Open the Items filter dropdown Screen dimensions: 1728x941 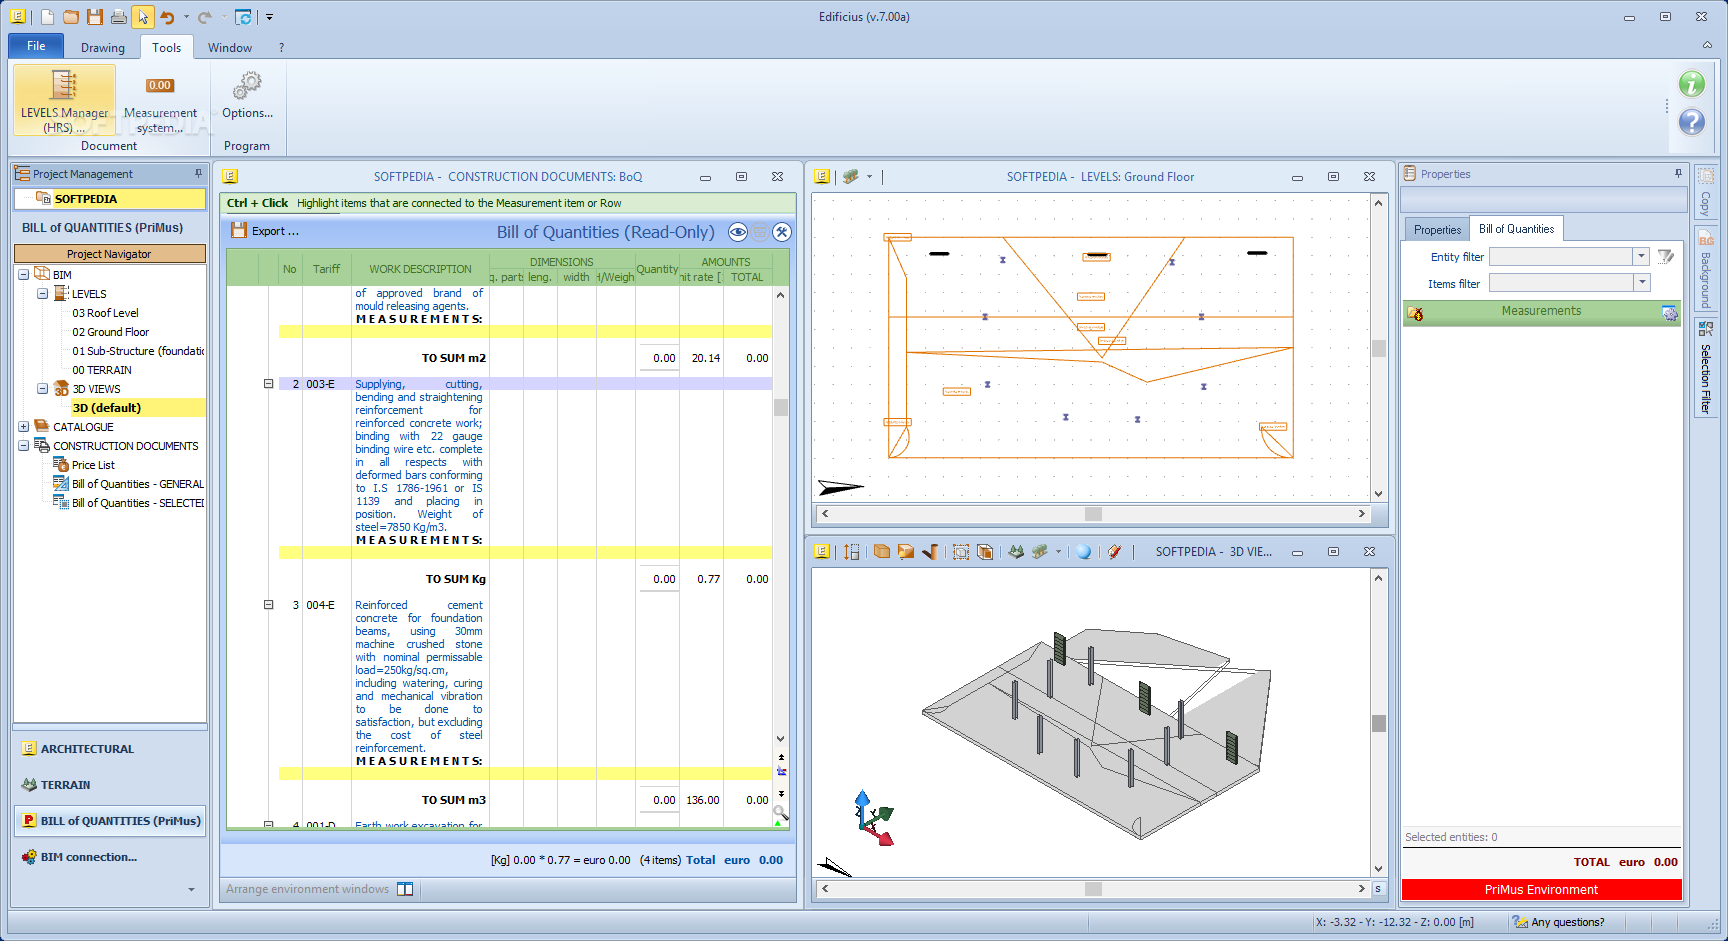pos(1641,283)
